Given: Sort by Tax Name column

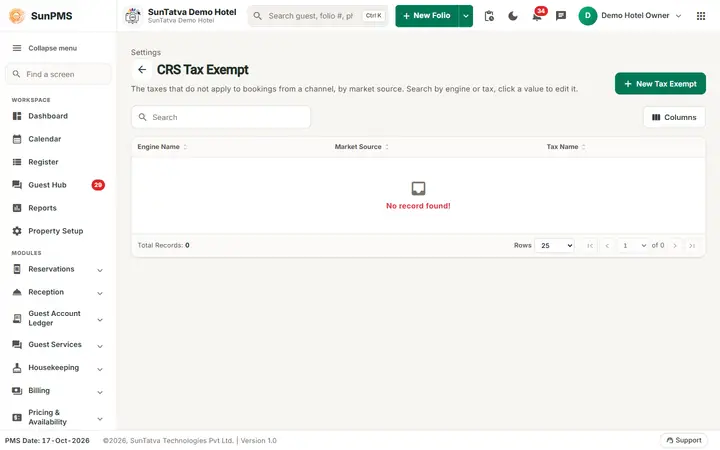Looking at the screenshot, I should pos(566,147).
